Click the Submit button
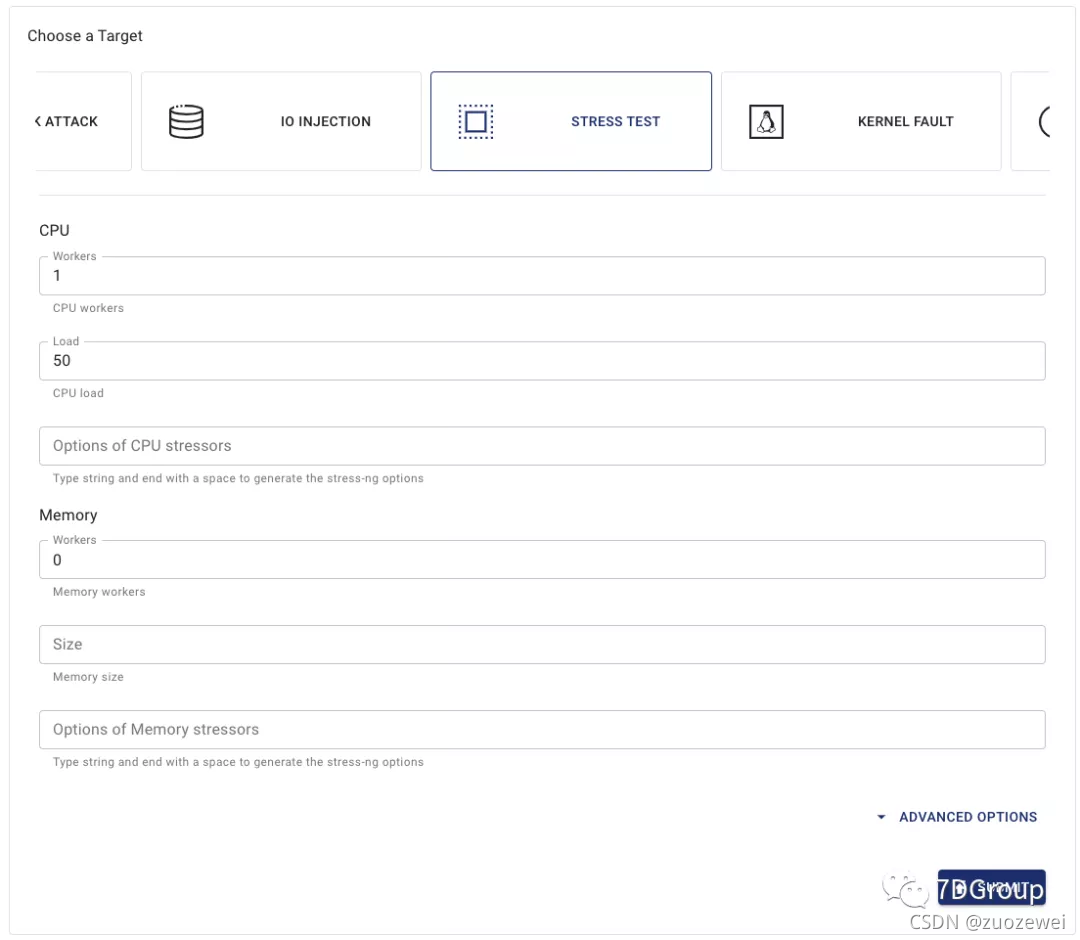 coord(991,887)
